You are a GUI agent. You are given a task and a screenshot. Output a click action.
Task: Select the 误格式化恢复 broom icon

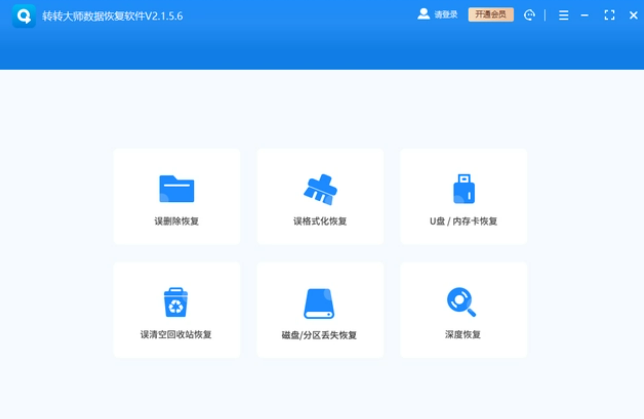[x=320, y=189]
